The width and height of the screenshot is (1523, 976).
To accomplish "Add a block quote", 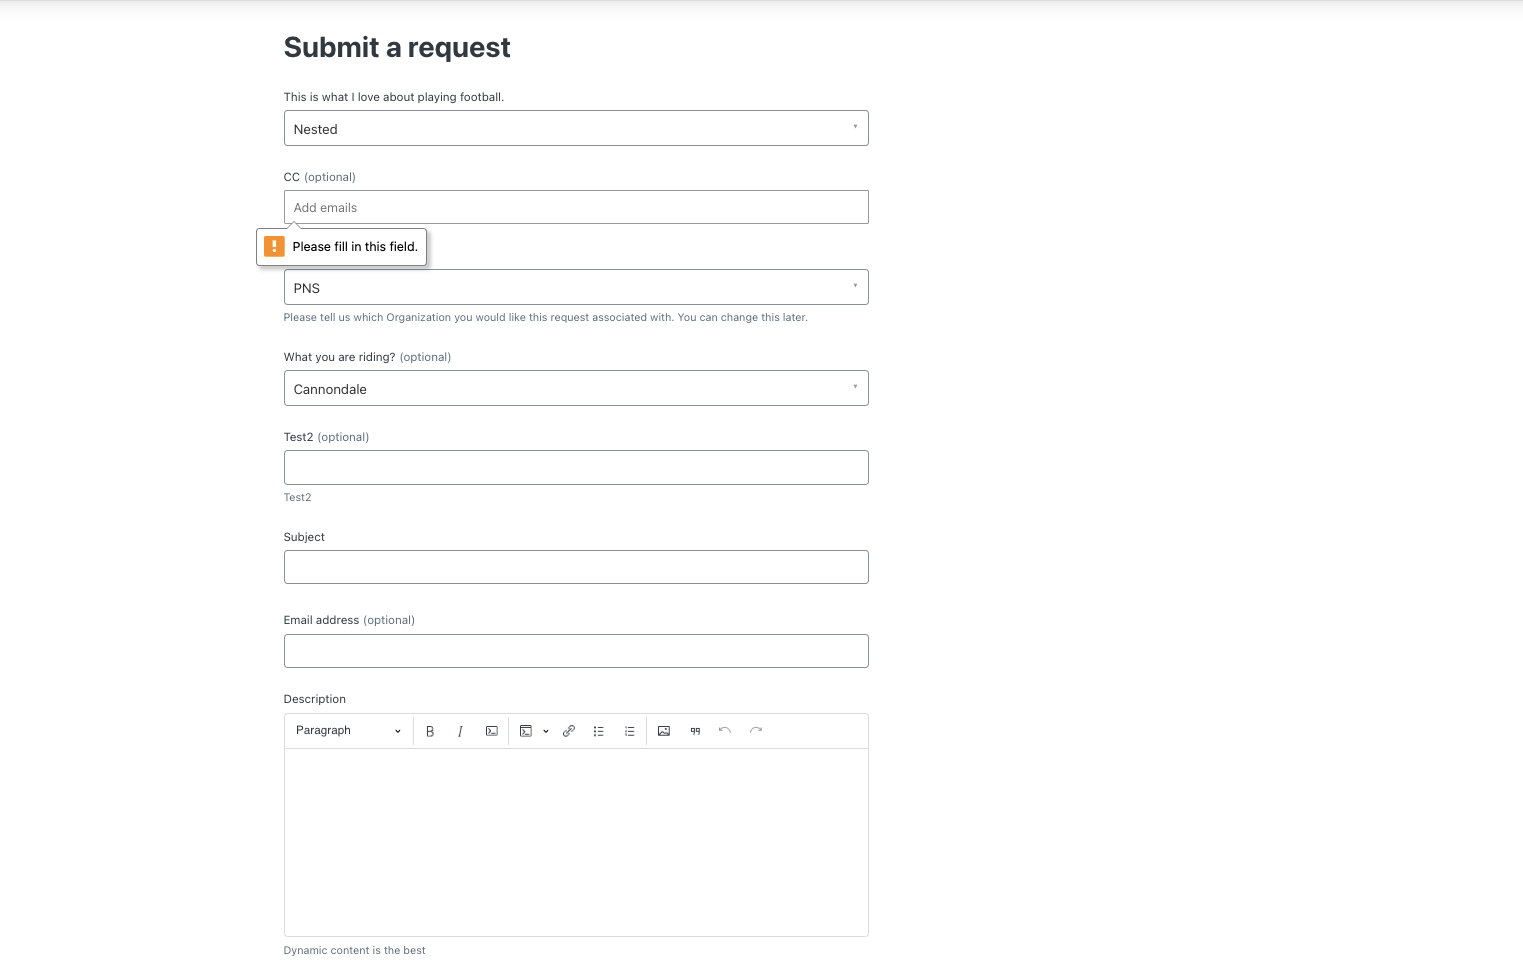I will pyautogui.click(x=695, y=731).
